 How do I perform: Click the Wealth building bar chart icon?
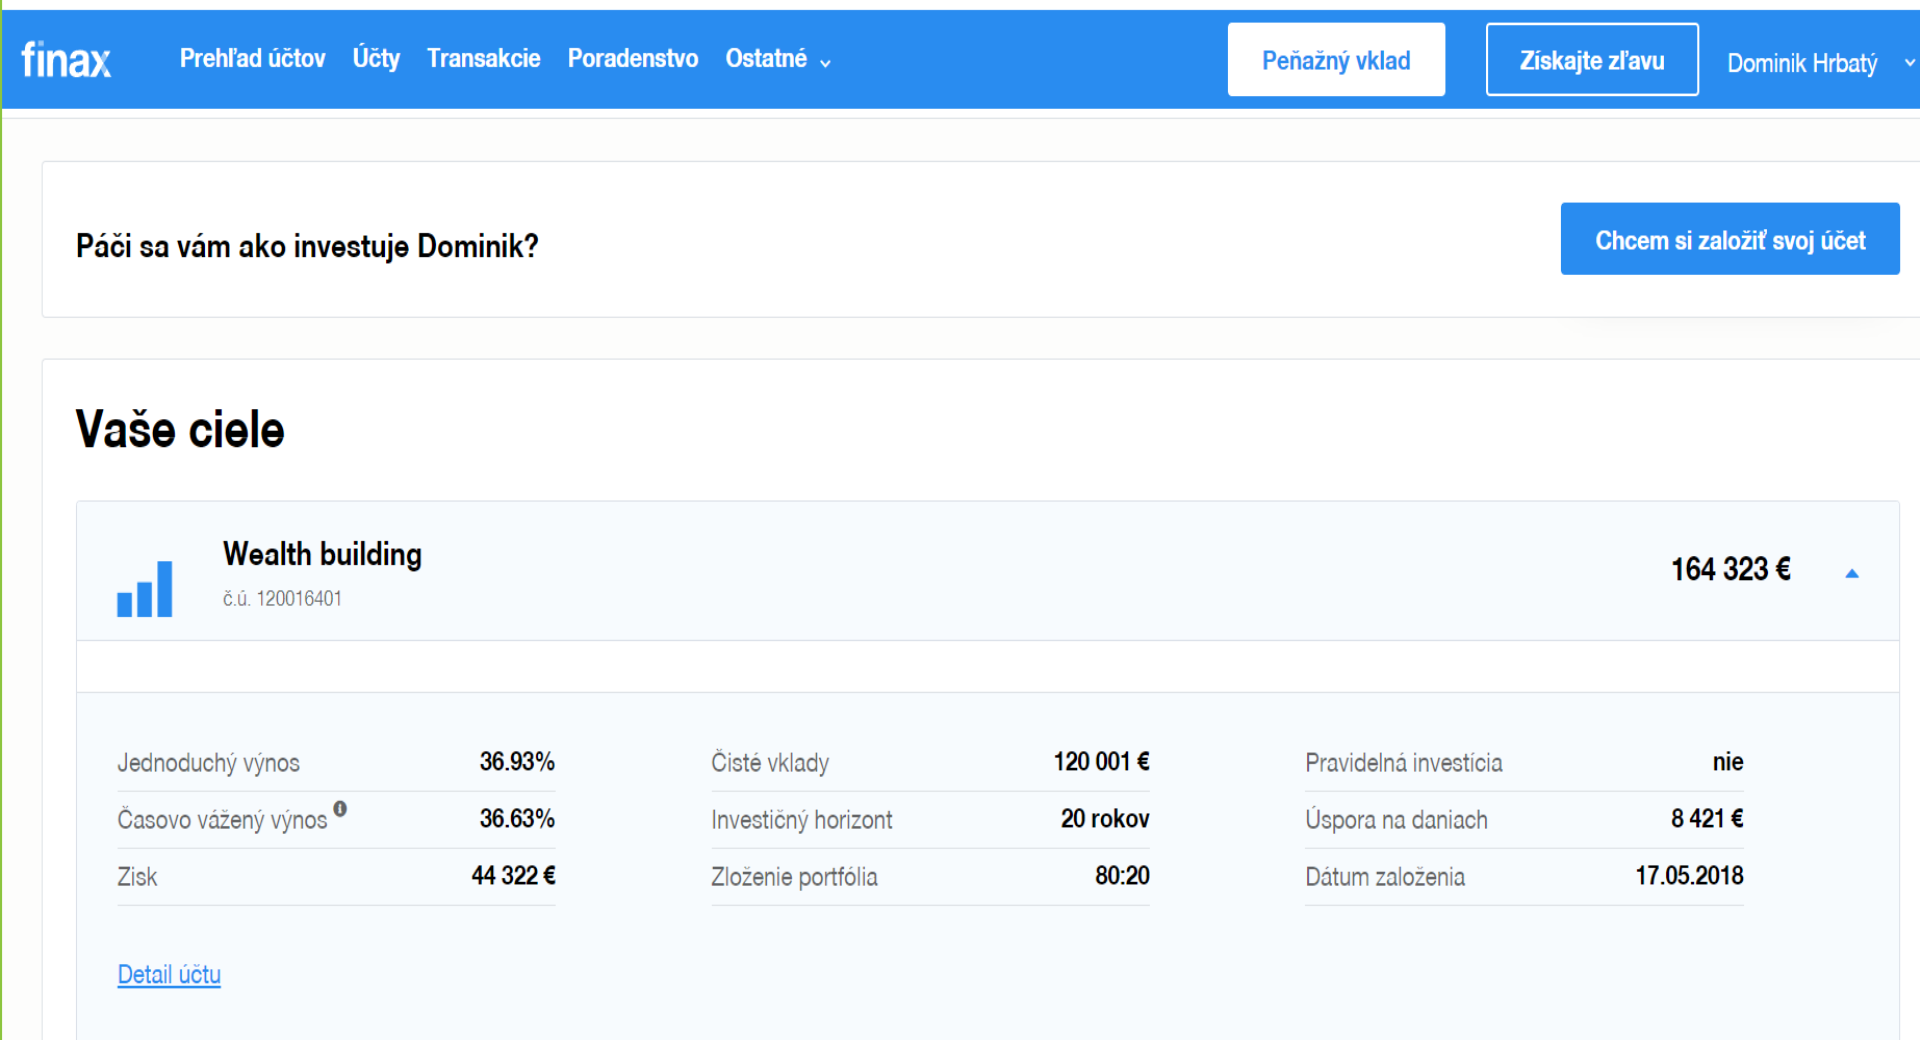pos(145,589)
